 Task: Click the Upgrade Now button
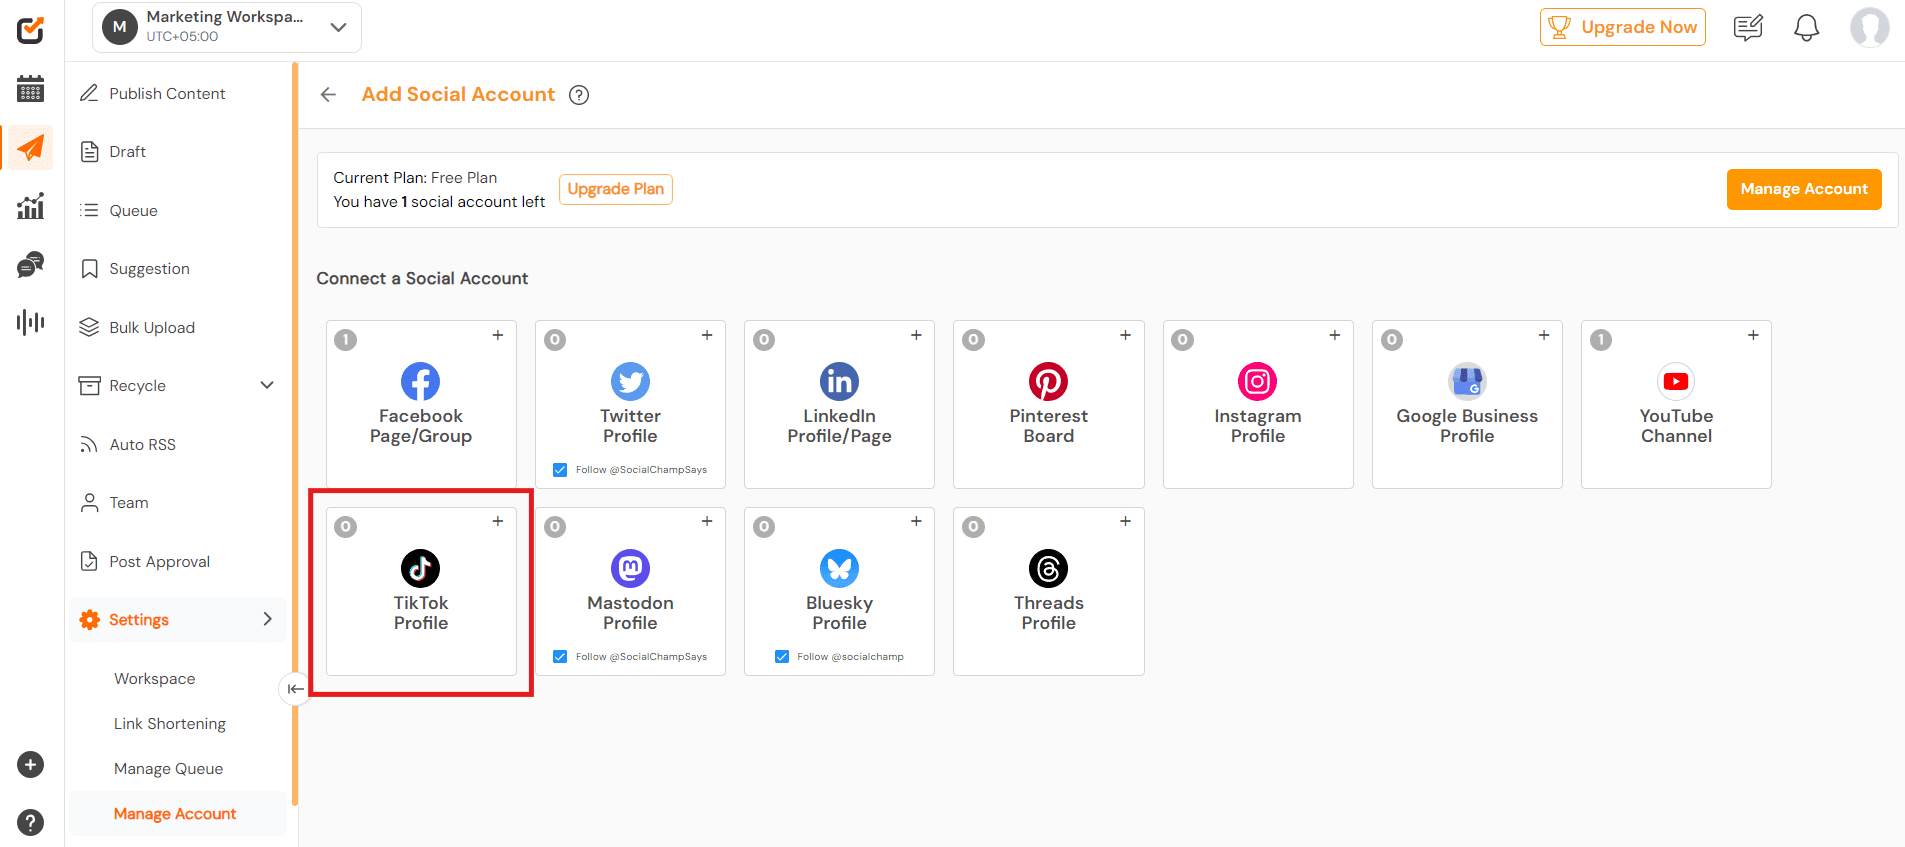(1623, 27)
